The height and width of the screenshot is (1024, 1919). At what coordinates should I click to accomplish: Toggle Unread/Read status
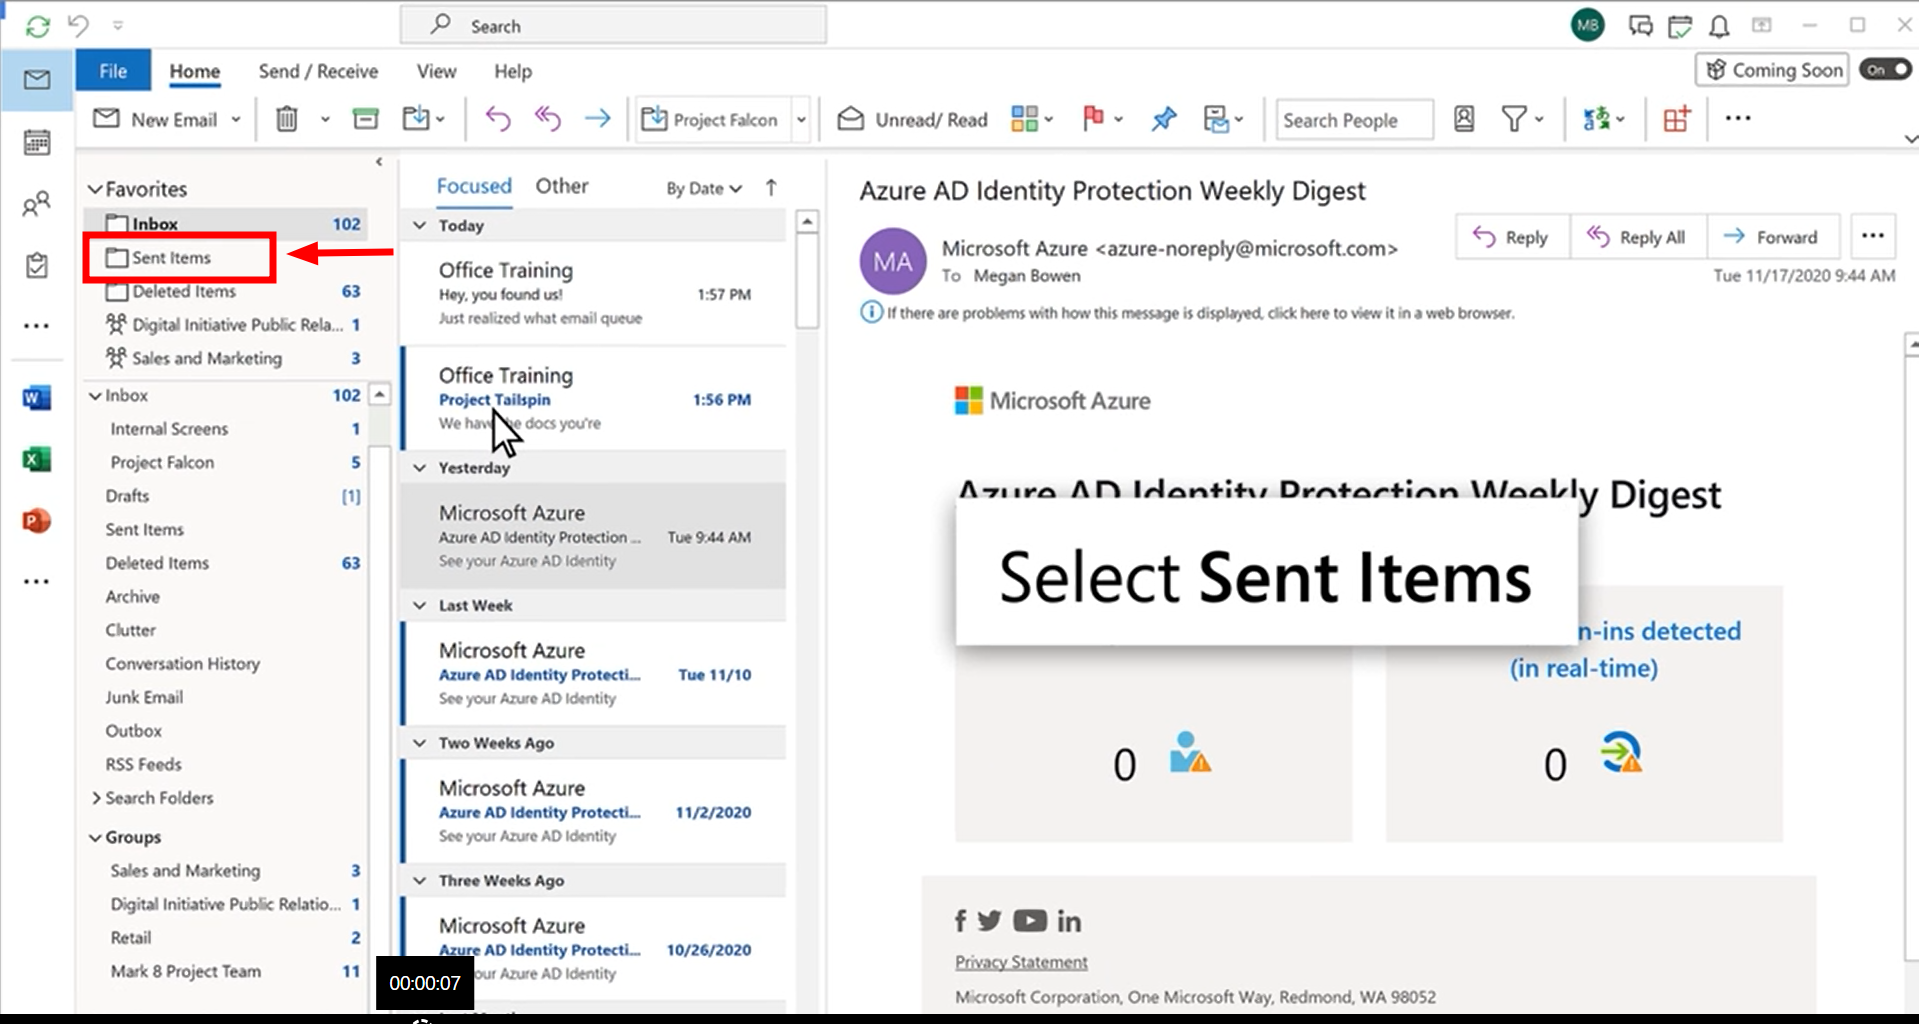pos(912,120)
